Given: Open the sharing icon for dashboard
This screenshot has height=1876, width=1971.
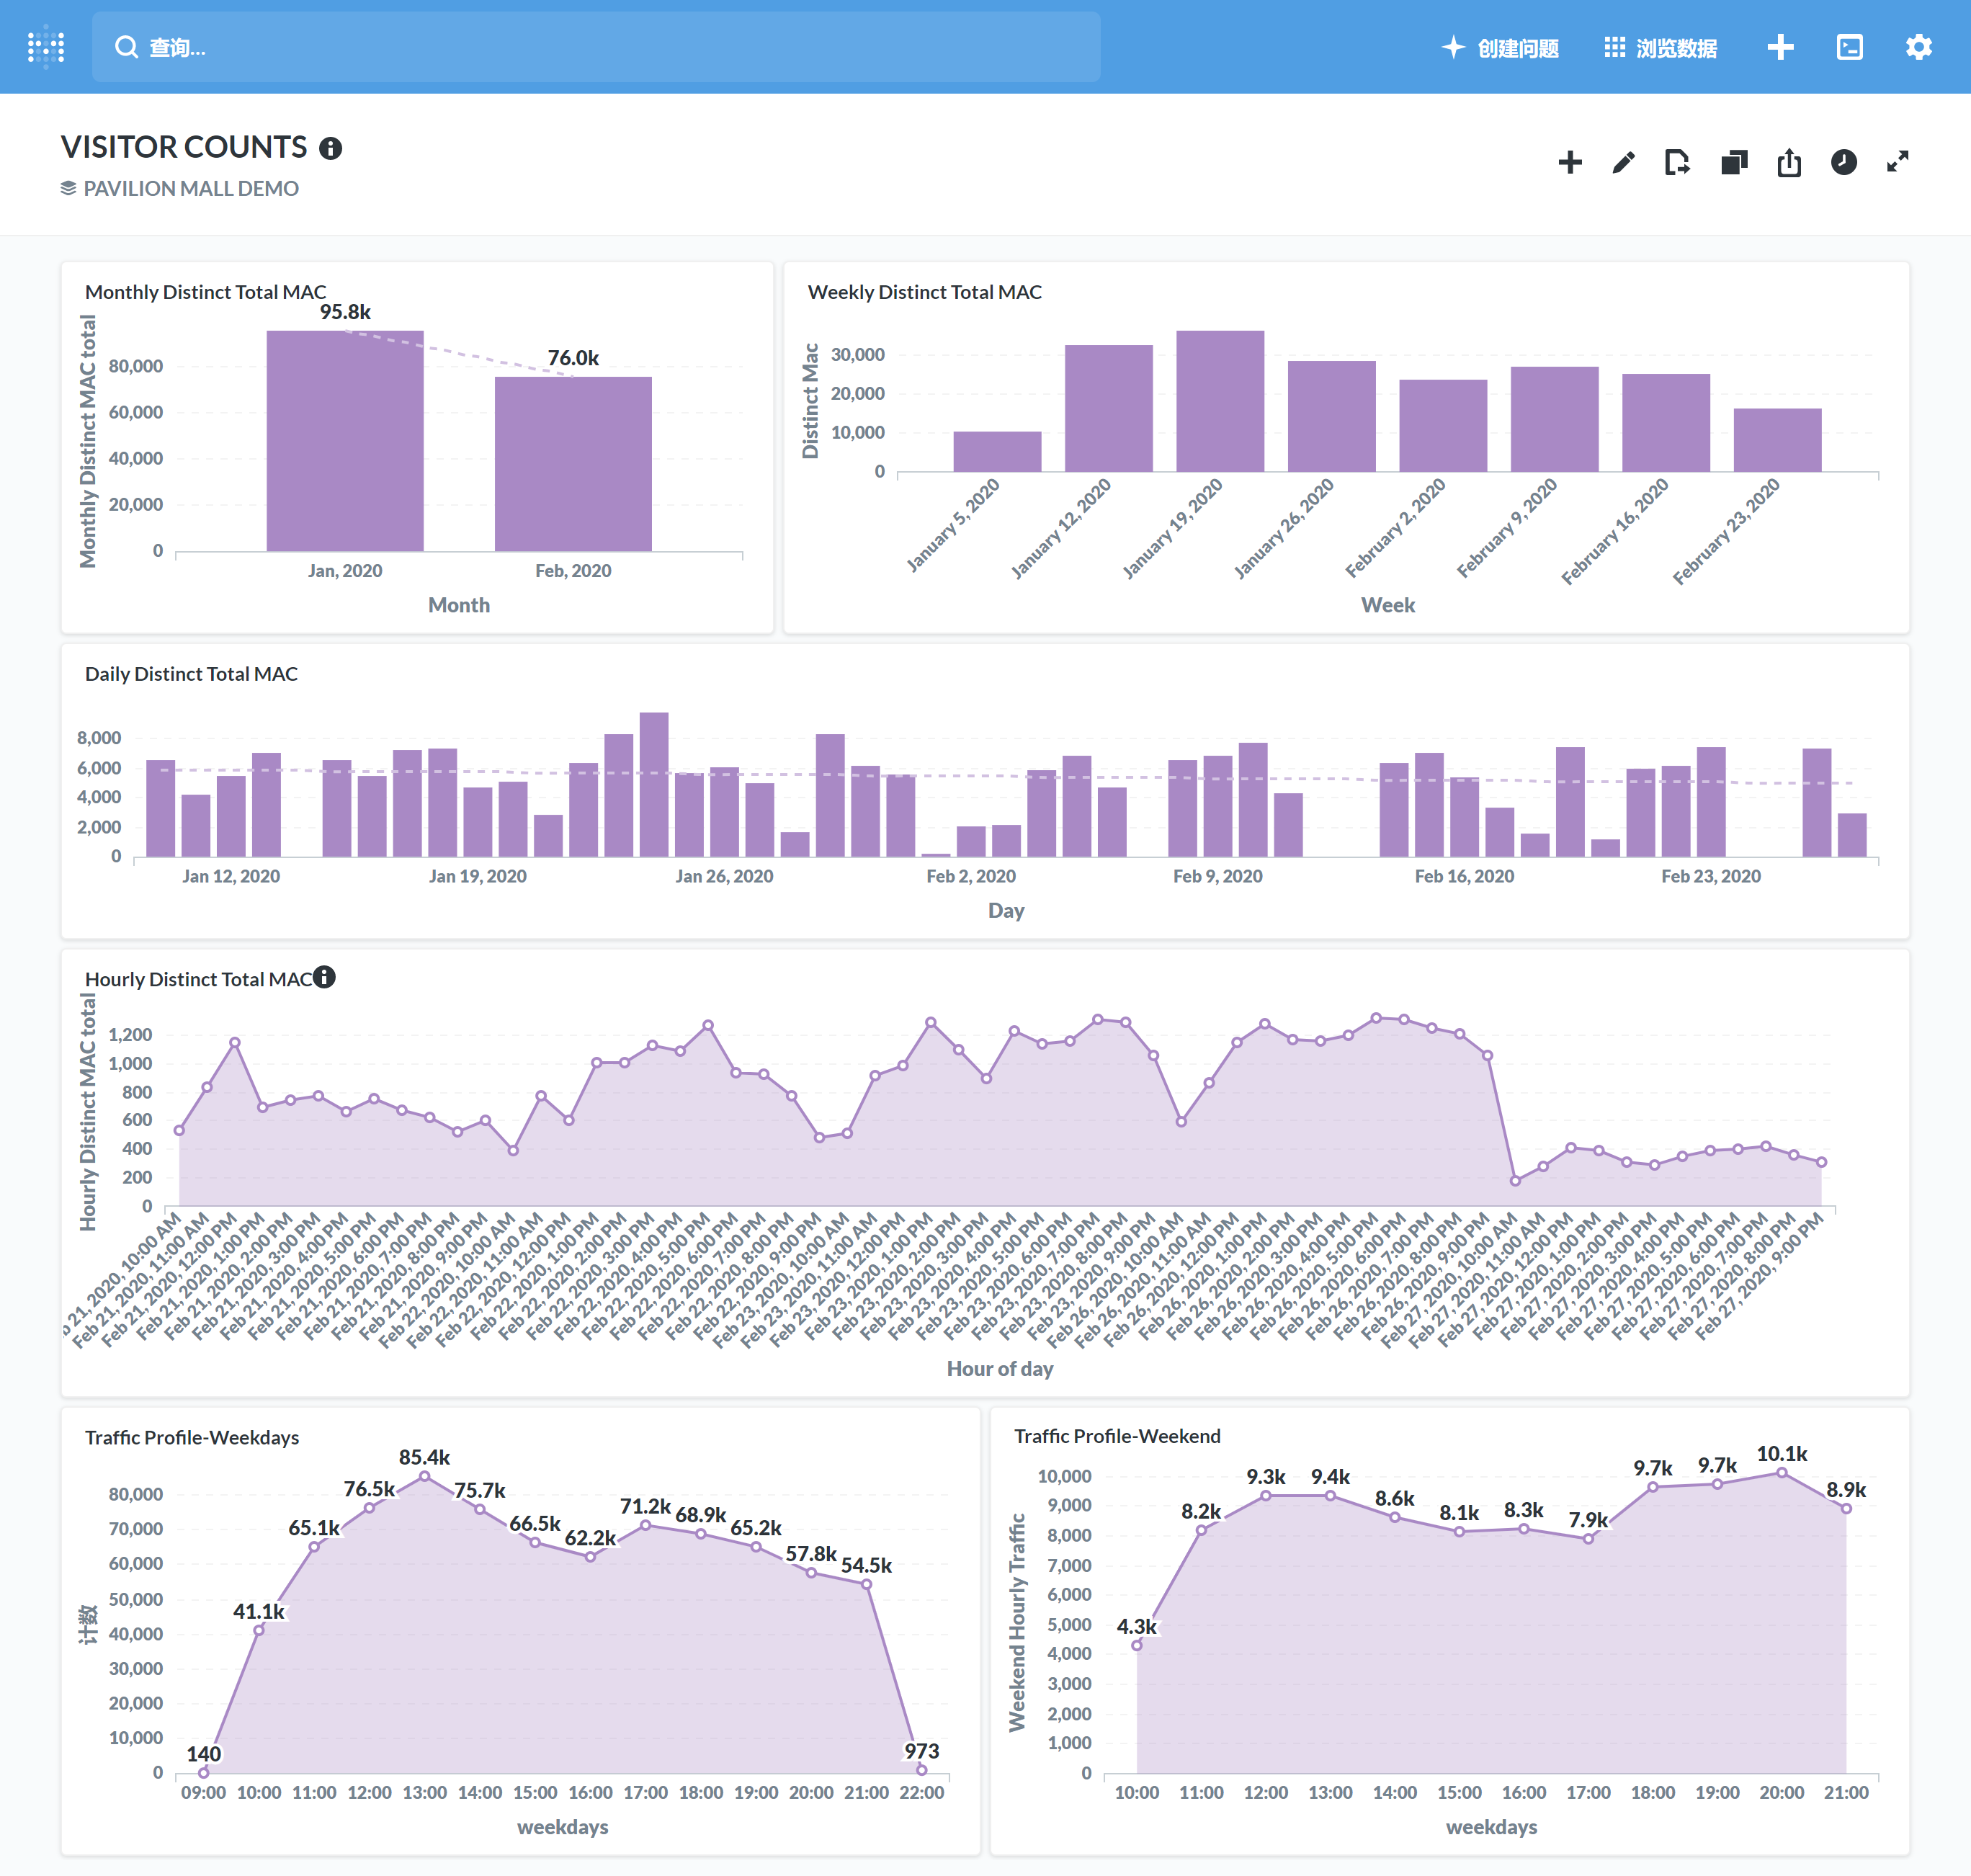Looking at the screenshot, I should click(1789, 162).
